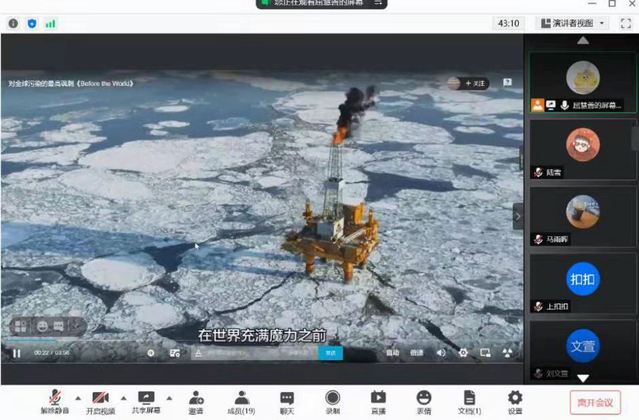
Task: Turn on the camera with 开启视频
Action: tap(100, 402)
